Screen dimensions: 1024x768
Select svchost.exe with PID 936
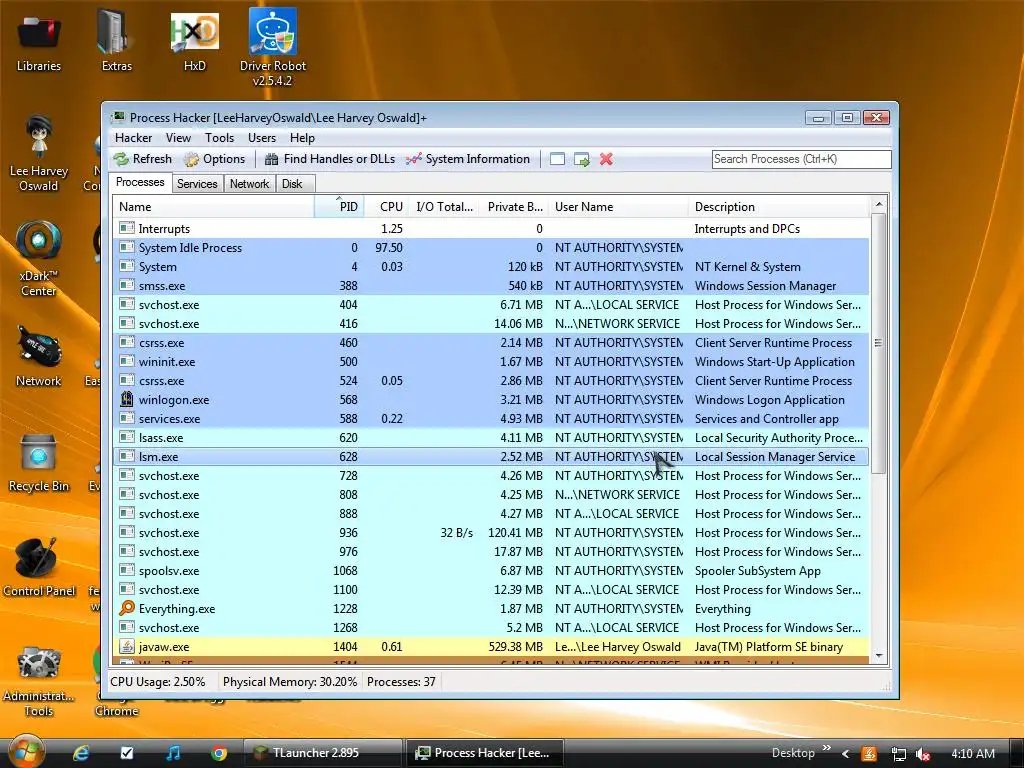click(491, 533)
